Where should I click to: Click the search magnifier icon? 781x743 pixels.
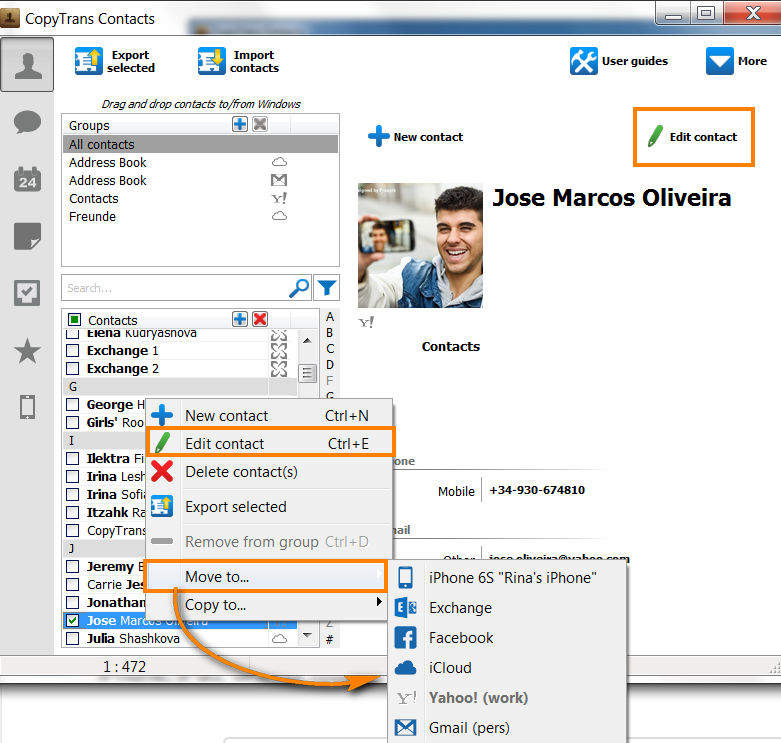299,288
